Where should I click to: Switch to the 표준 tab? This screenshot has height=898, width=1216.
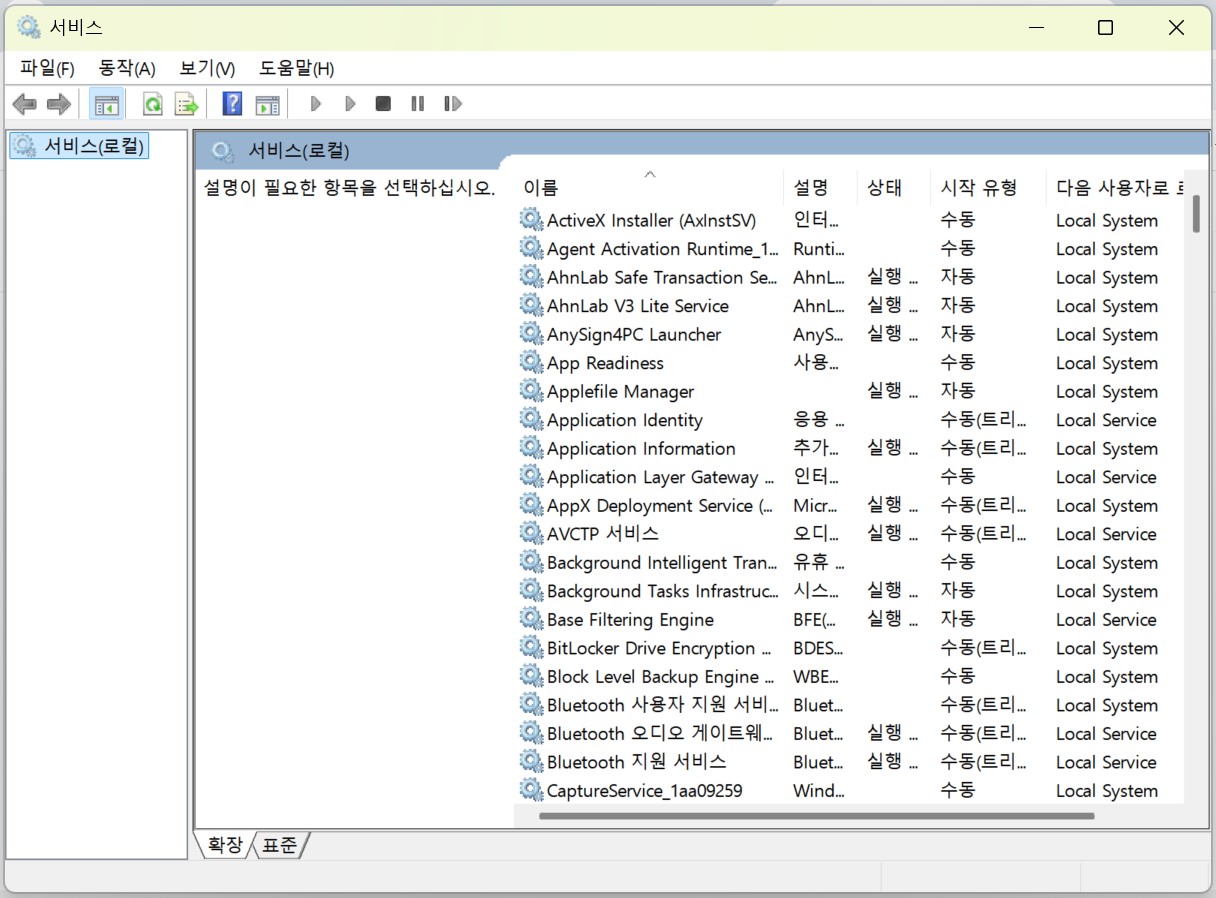click(x=280, y=845)
